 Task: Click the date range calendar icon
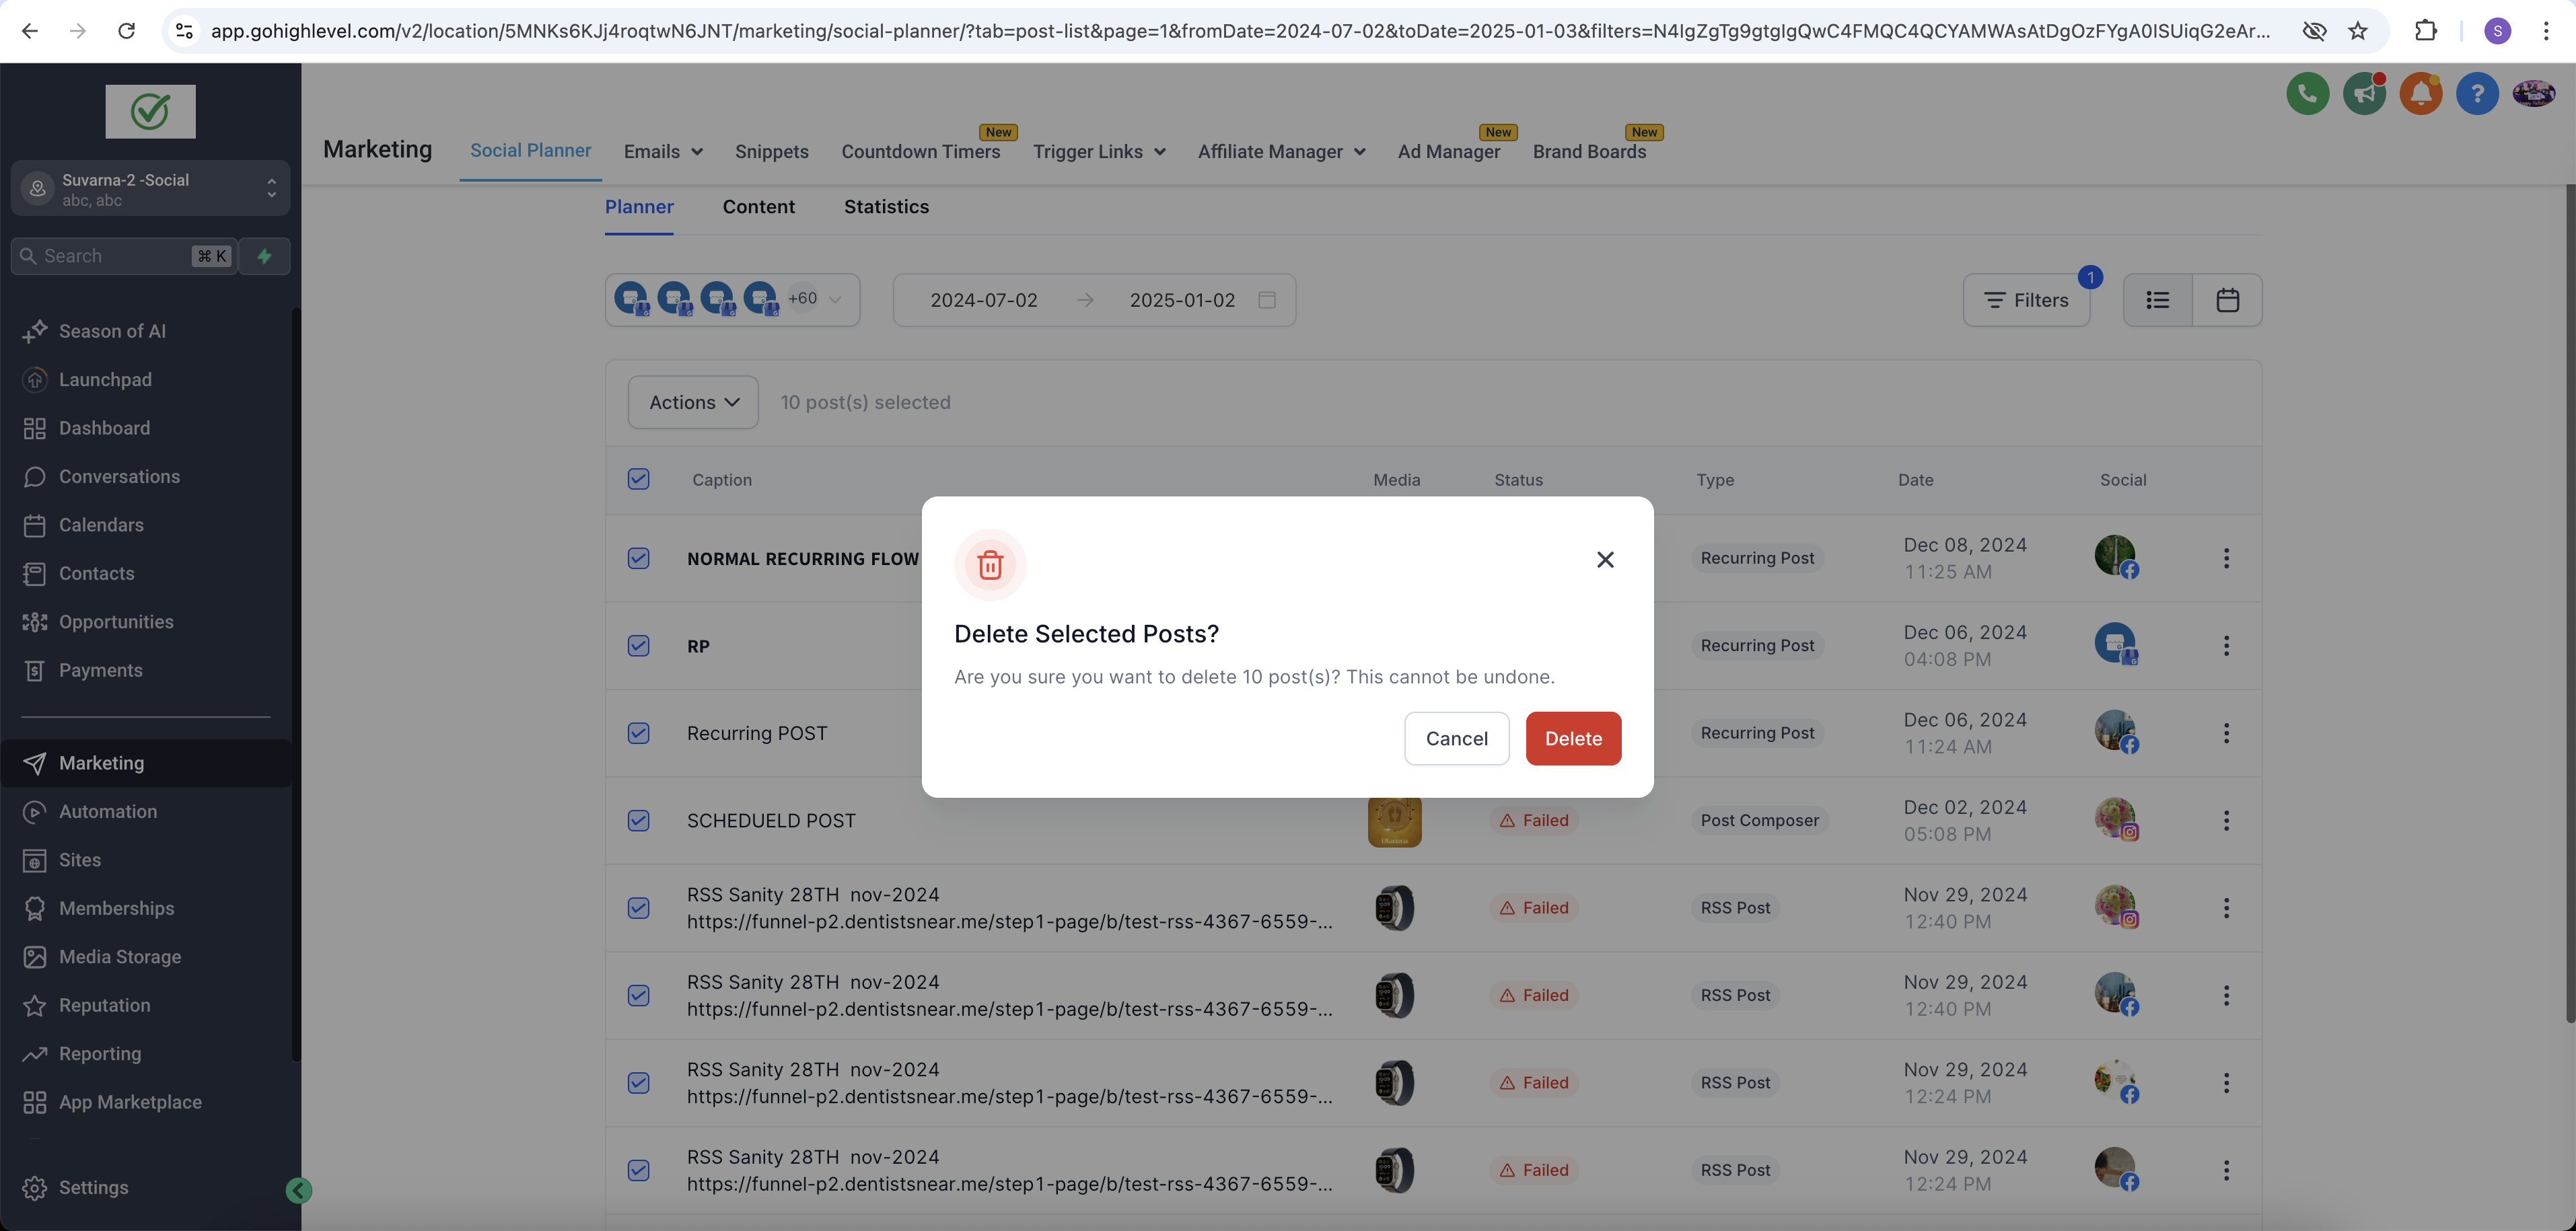(1266, 300)
